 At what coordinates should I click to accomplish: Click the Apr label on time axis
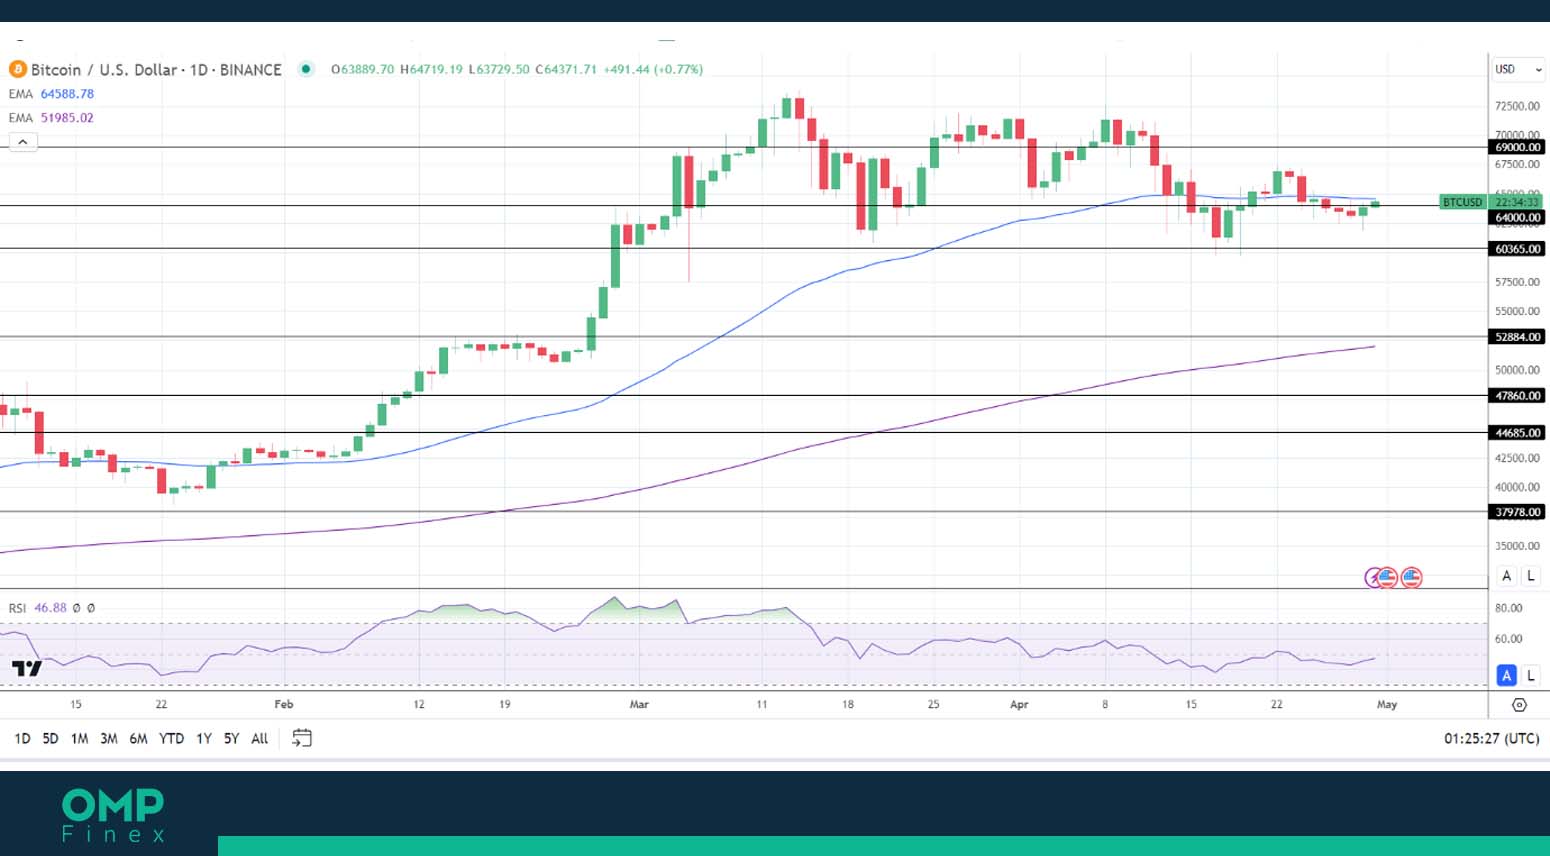coord(1019,704)
